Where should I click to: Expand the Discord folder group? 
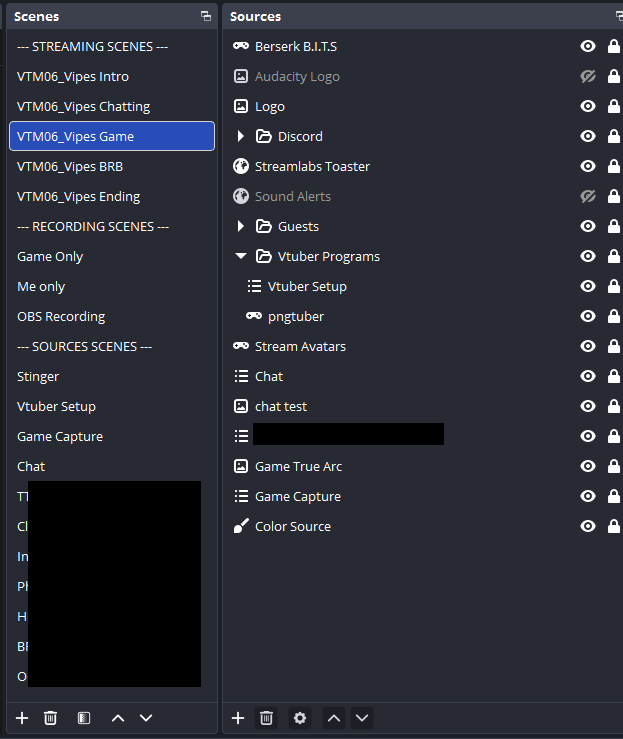pos(241,137)
